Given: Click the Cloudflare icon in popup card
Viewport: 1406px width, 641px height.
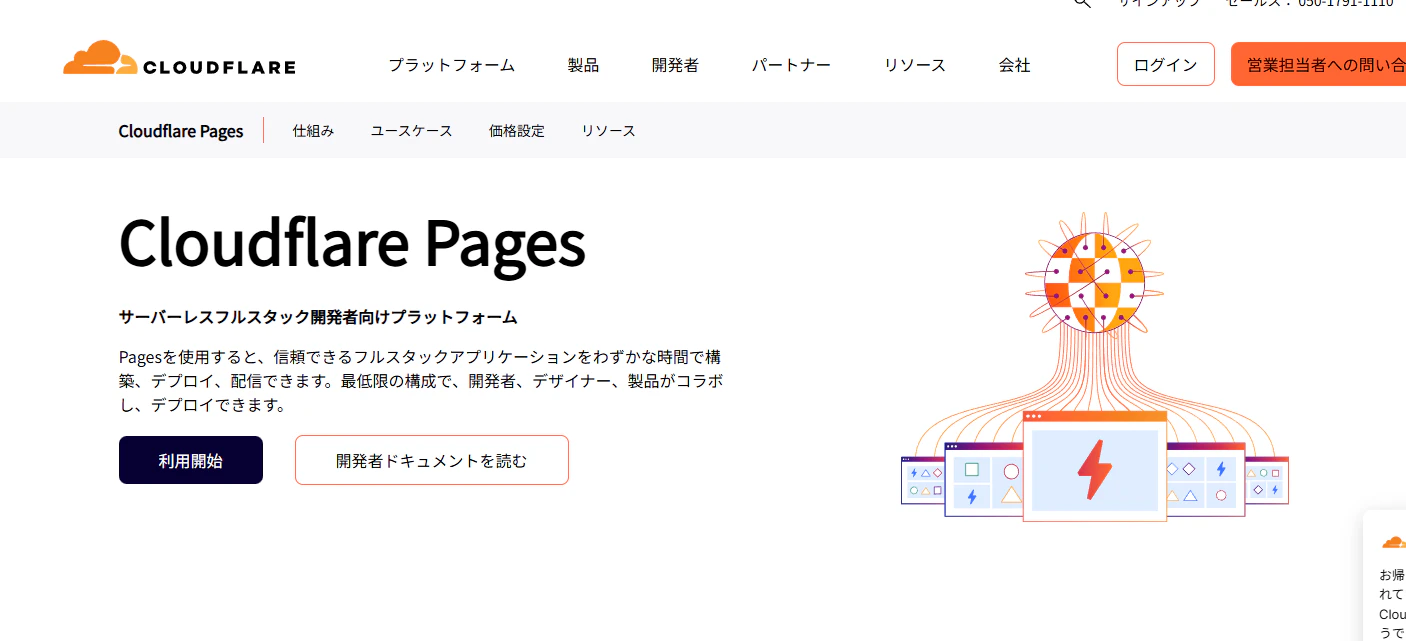Looking at the screenshot, I should click(x=1394, y=543).
